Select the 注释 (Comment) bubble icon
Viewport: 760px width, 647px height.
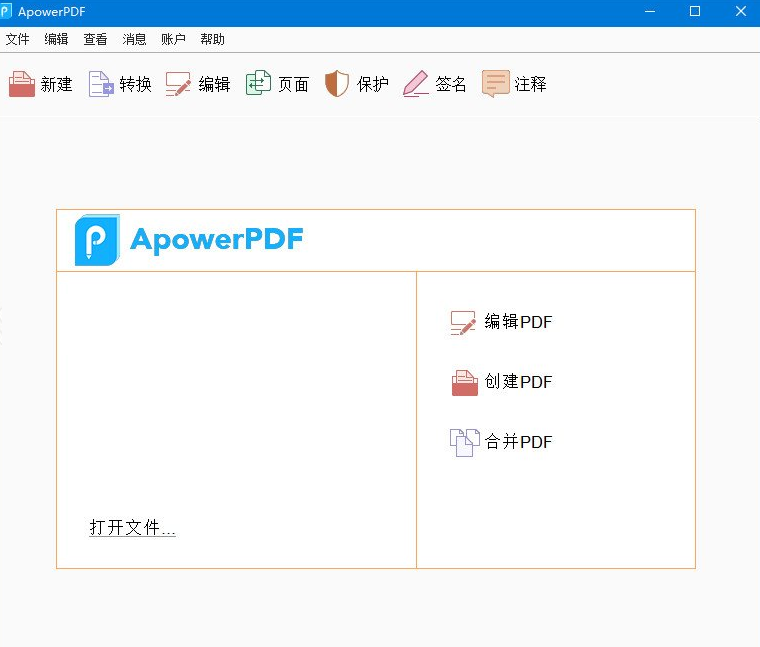click(x=495, y=83)
